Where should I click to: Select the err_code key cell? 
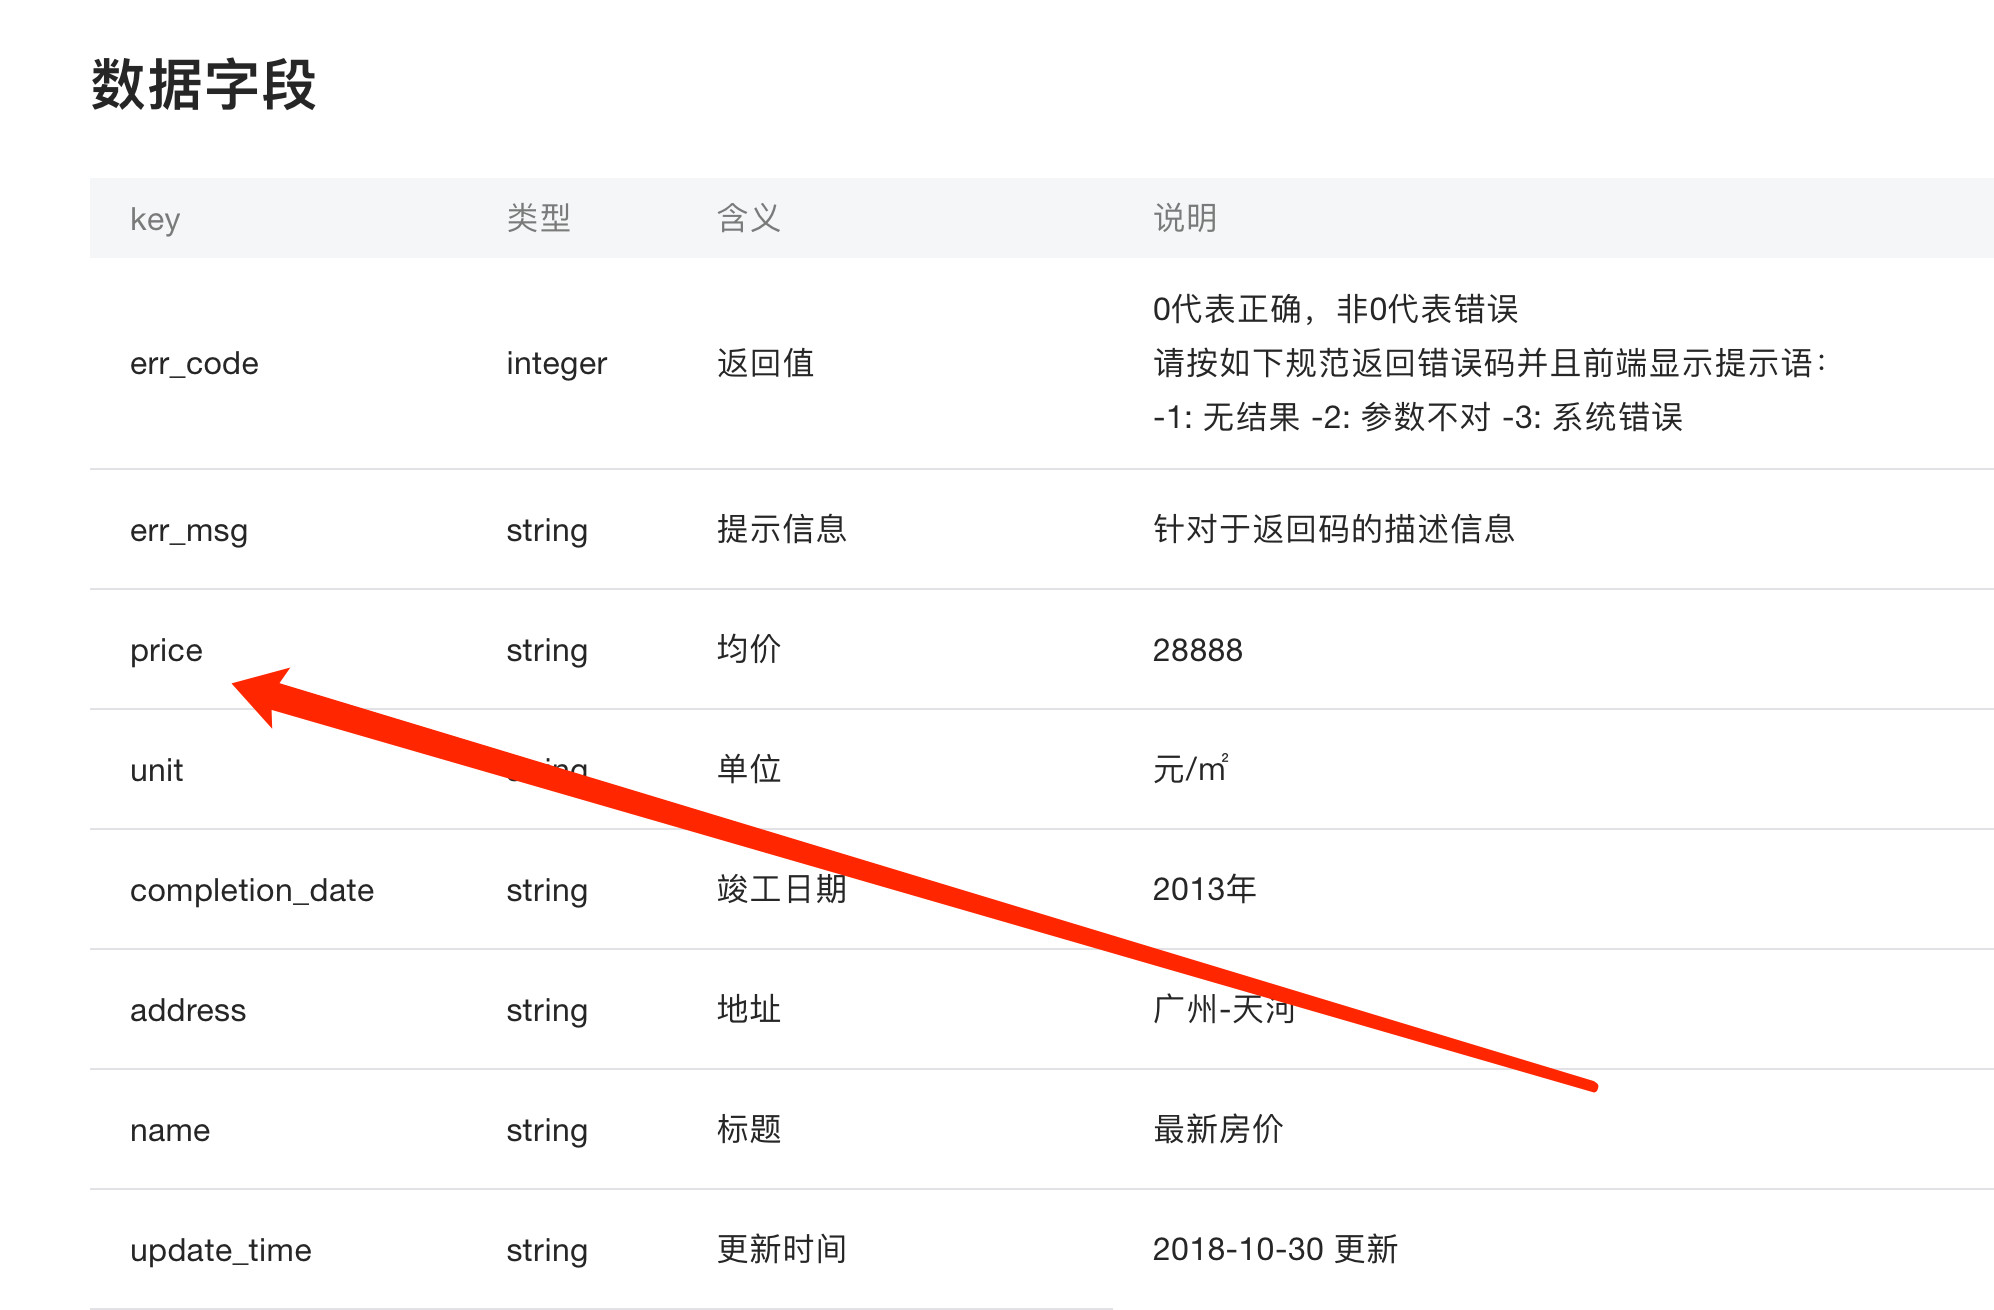194,363
